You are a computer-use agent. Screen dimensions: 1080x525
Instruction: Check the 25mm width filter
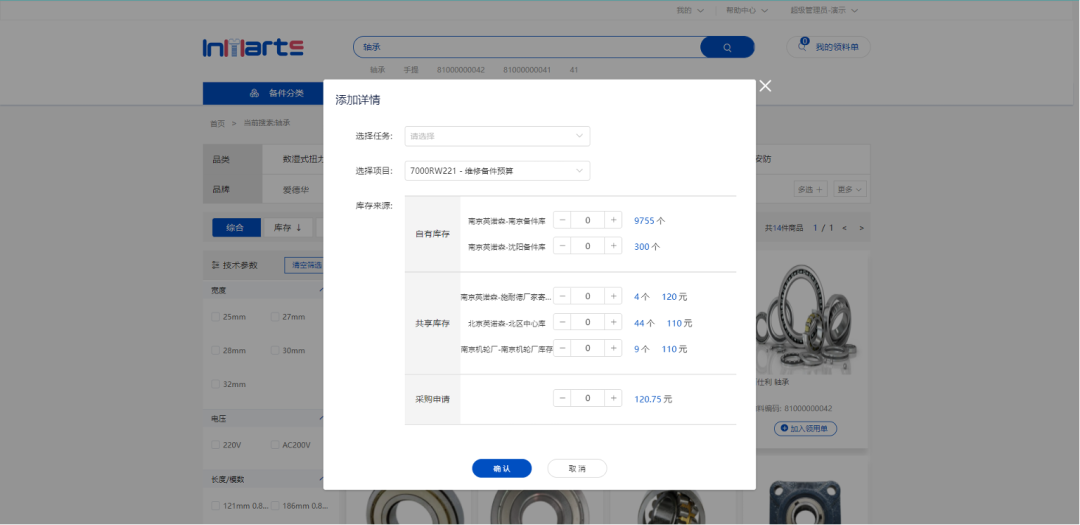click(216, 317)
